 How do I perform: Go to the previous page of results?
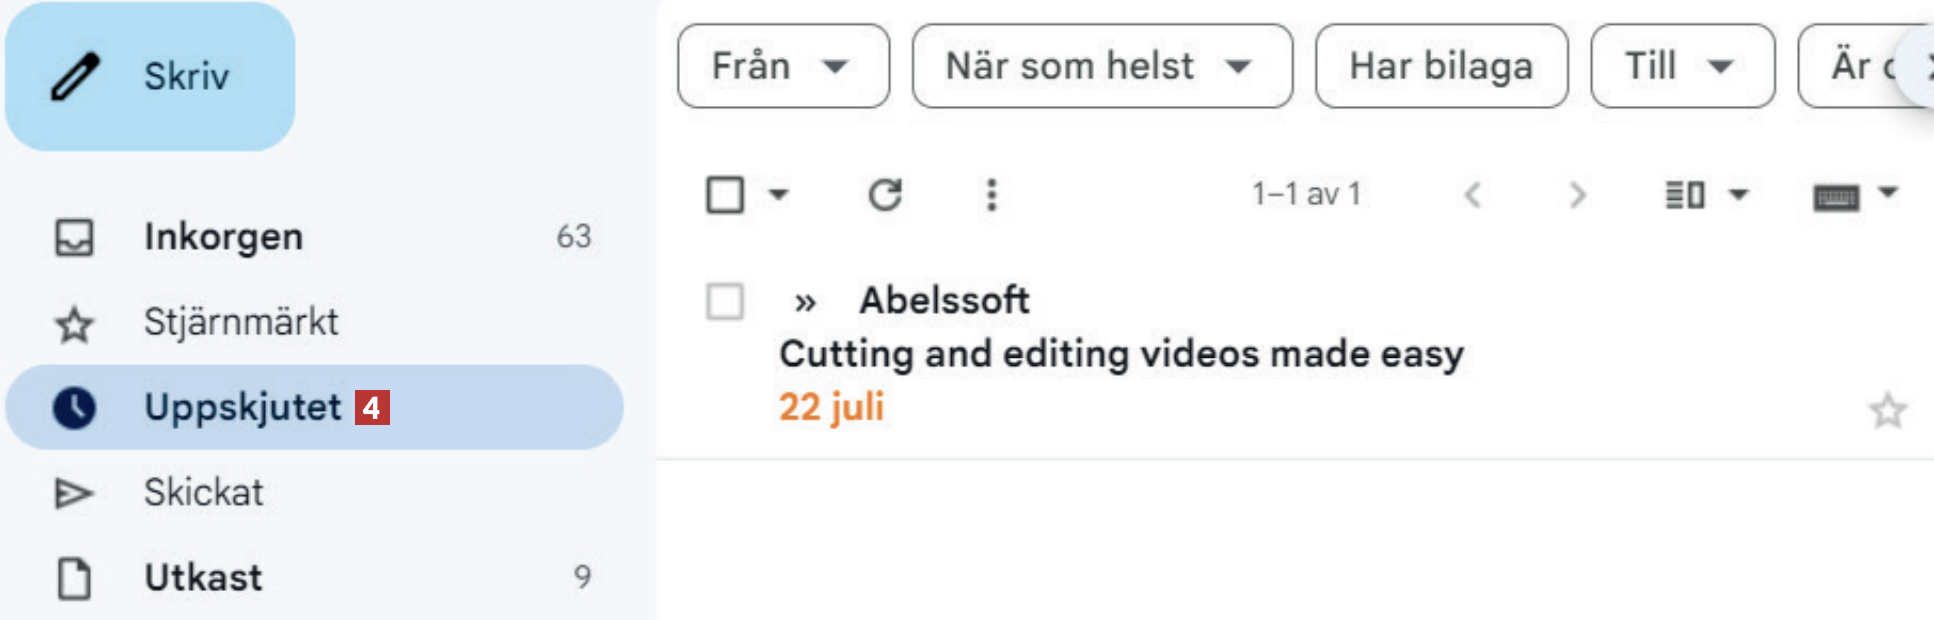(1472, 194)
